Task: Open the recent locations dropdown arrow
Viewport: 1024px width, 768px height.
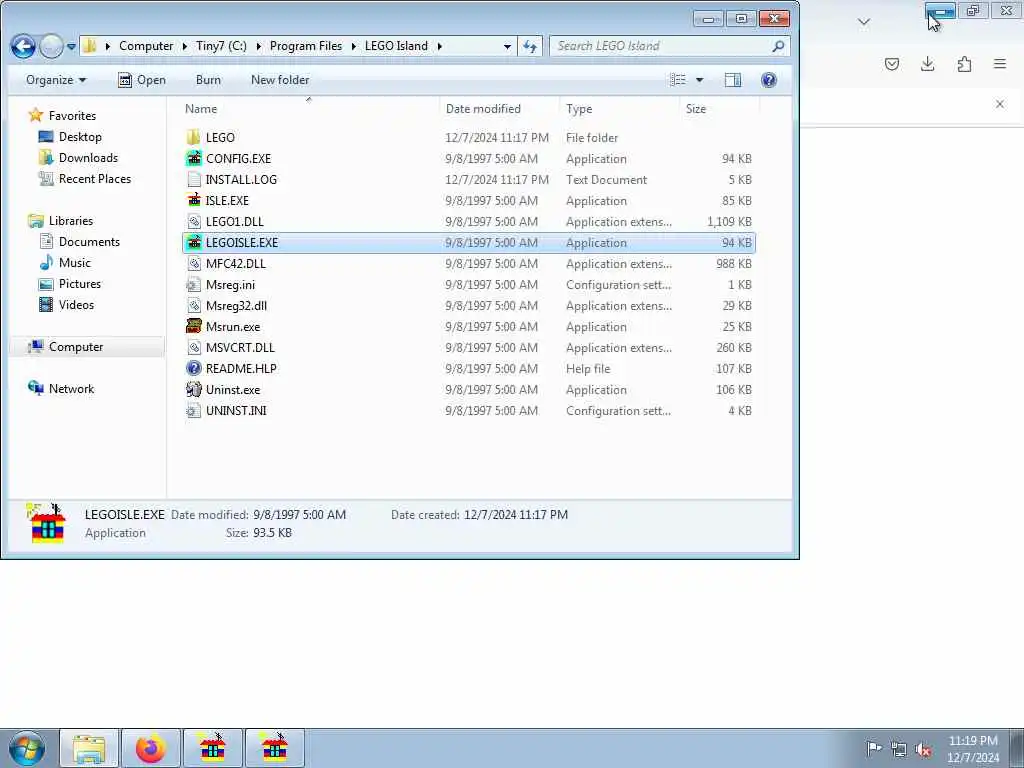Action: coord(71,47)
